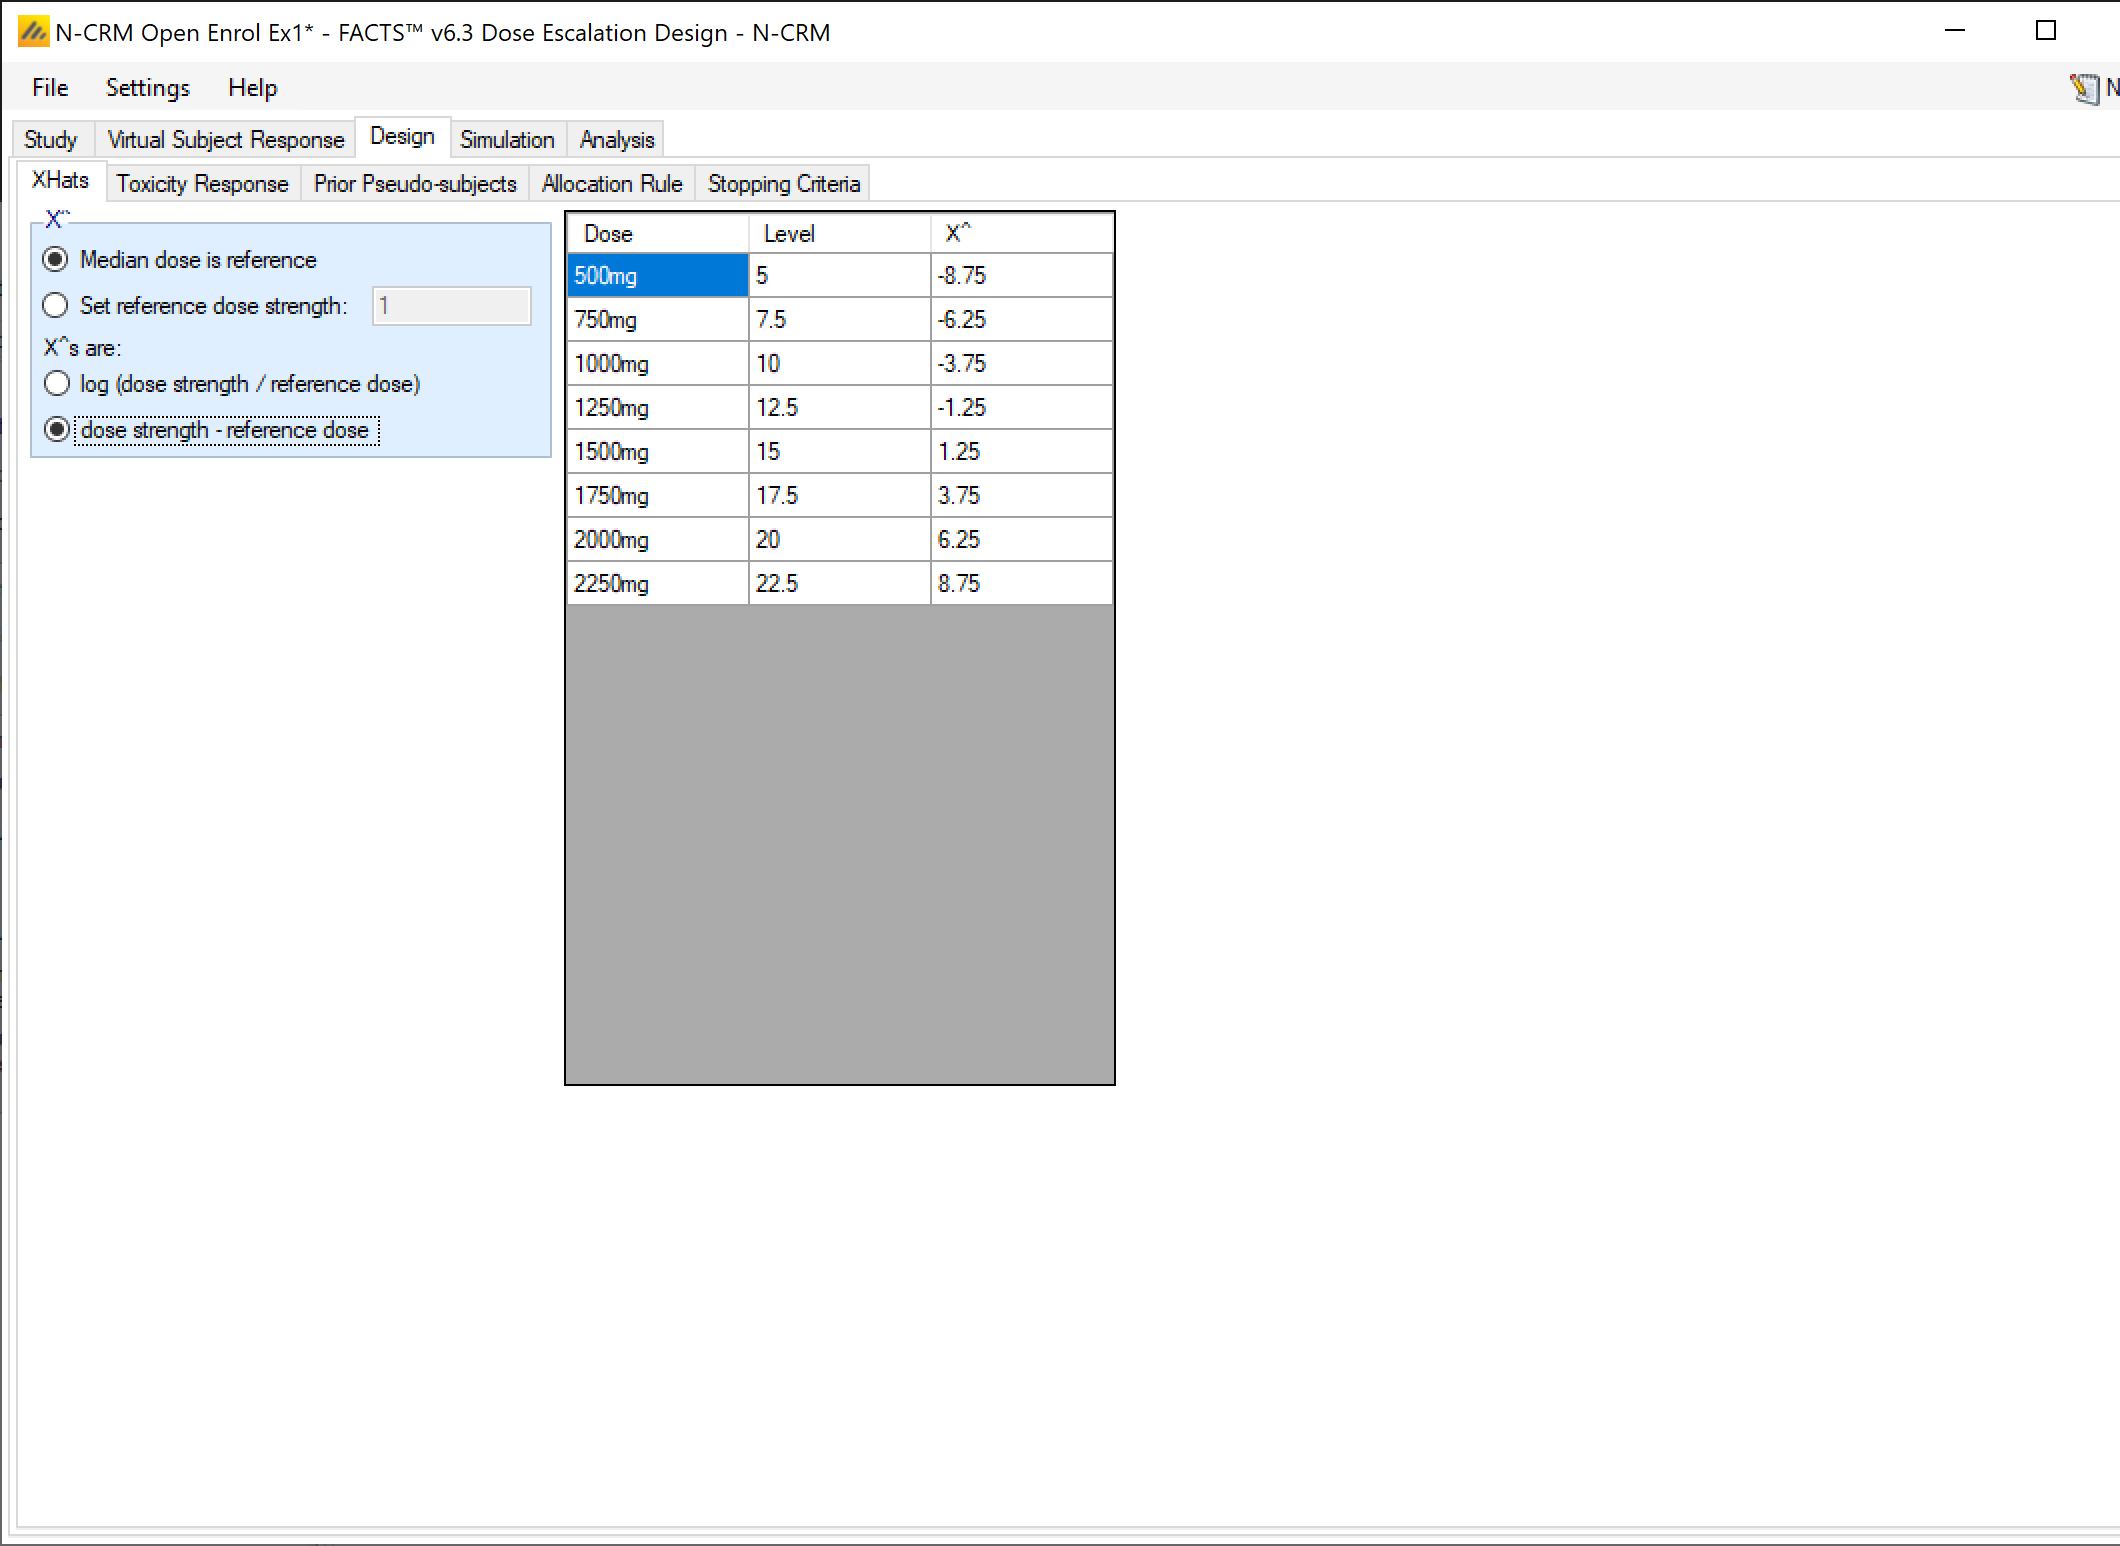Open Prior Pseudo-subjects sub-tab
This screenshot has width=2120, height=1546.
coord(414,184)
